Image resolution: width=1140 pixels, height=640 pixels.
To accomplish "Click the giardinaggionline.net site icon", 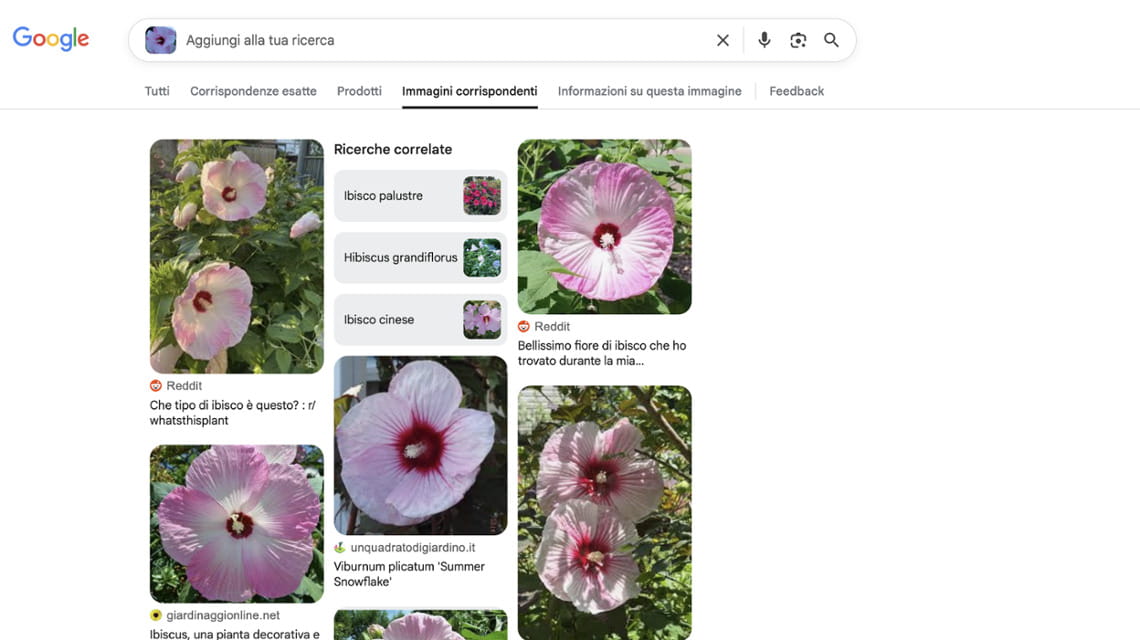I will [156, 615].
